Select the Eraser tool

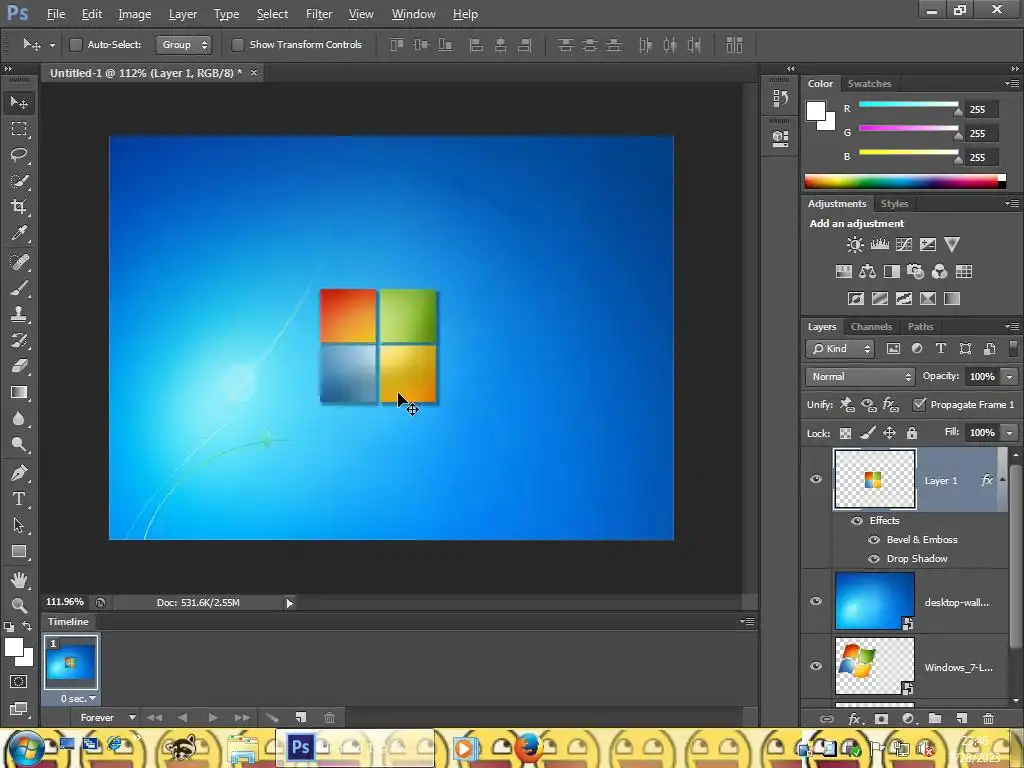click(x=19, y=366)
